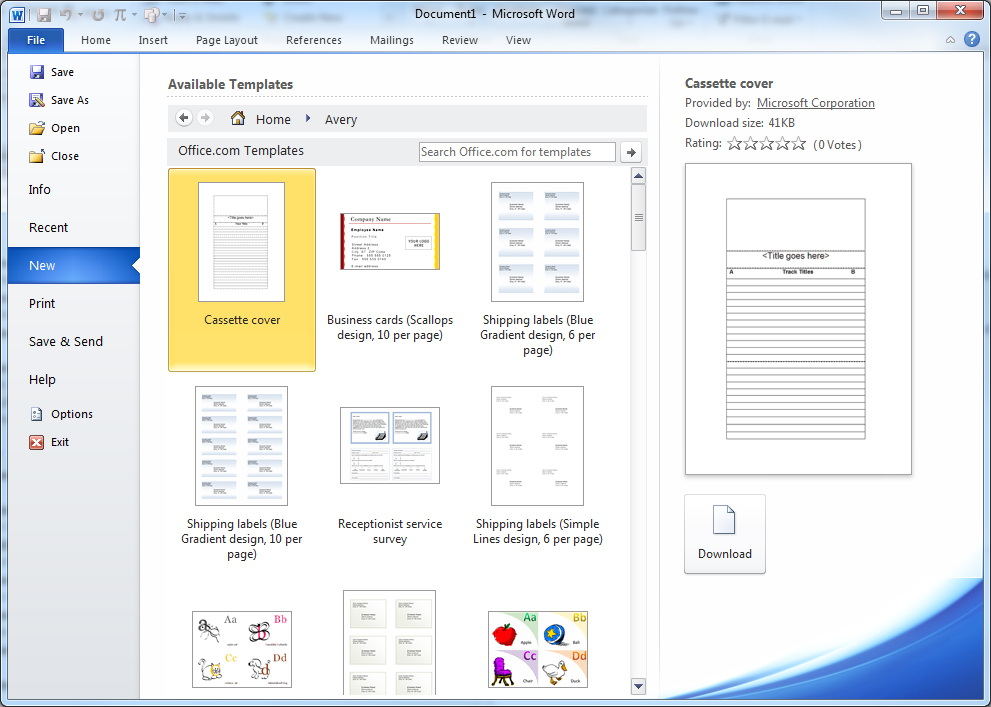Select black-and-white alphabet cards template thumbnail

click(x=242, y=649)
